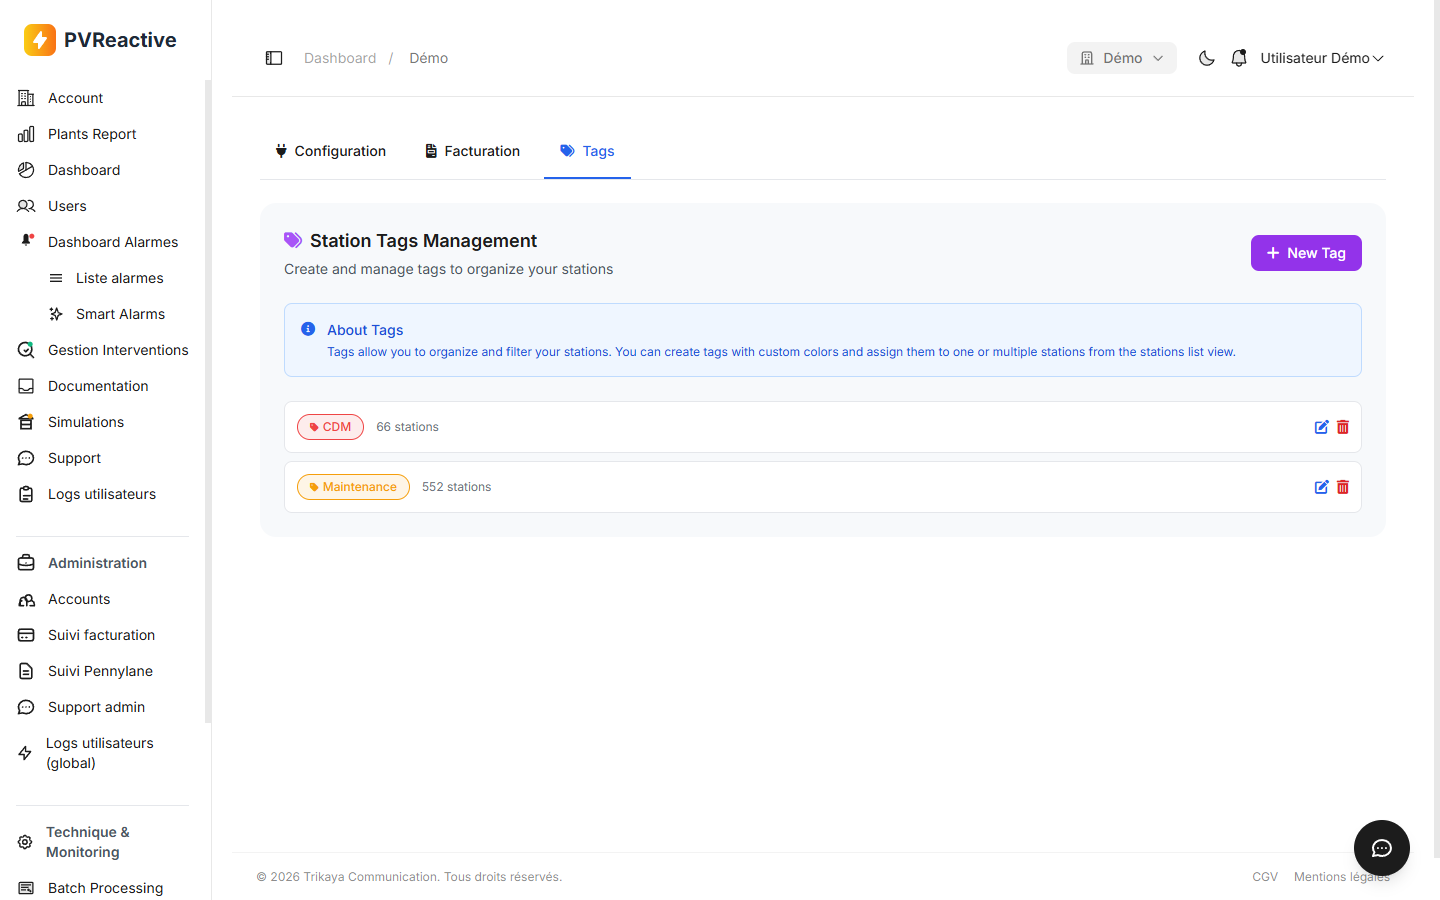Image resolution: width=1440 pixels, height=900 pixels.
Task: Click the PVReactive lightning logo icon
Action: pos(40,40)
